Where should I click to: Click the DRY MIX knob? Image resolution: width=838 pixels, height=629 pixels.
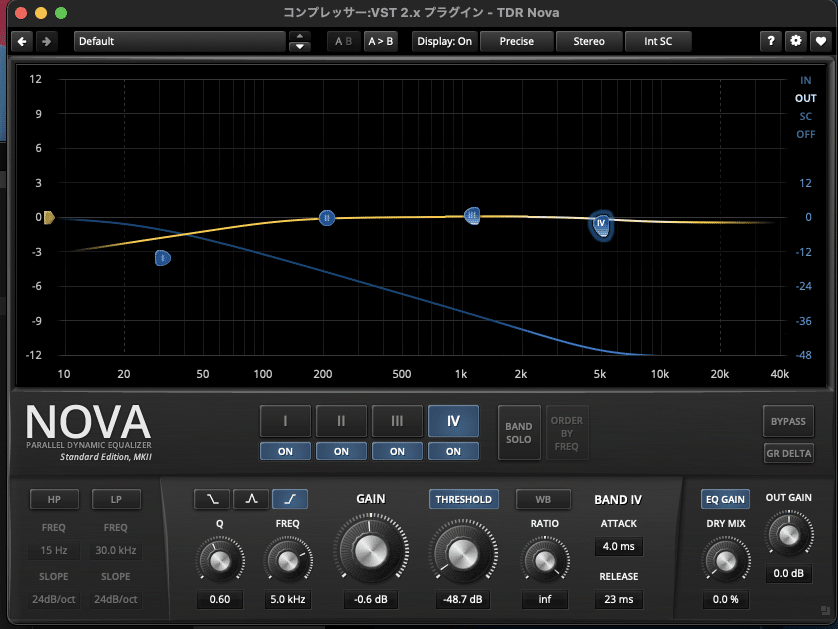point(726,561)
